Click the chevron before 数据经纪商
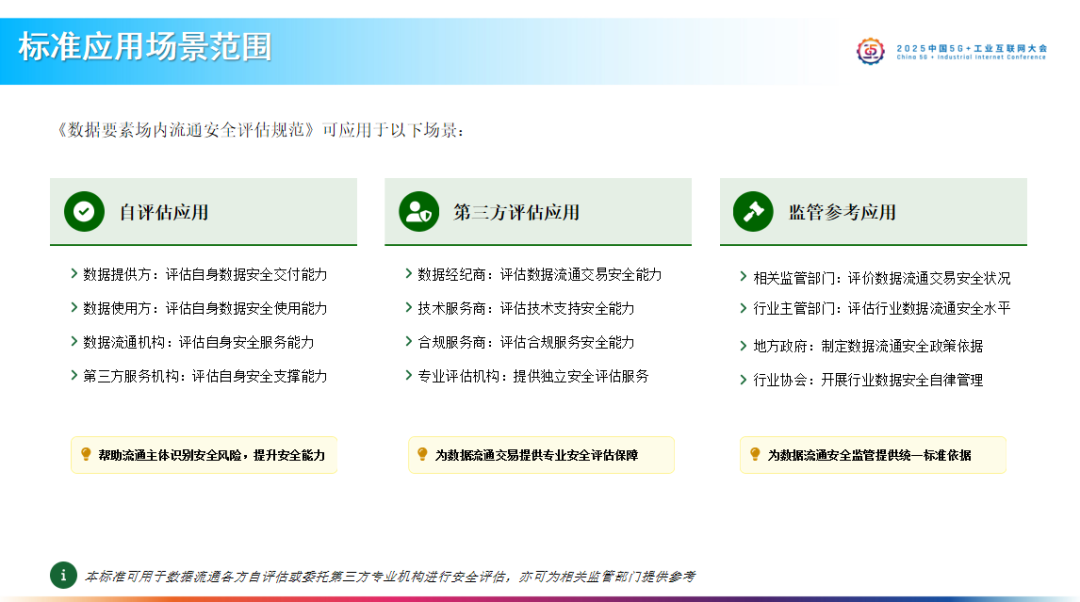Image resolution: width=1080 pixels, height=602 pixels. [409, 274]
